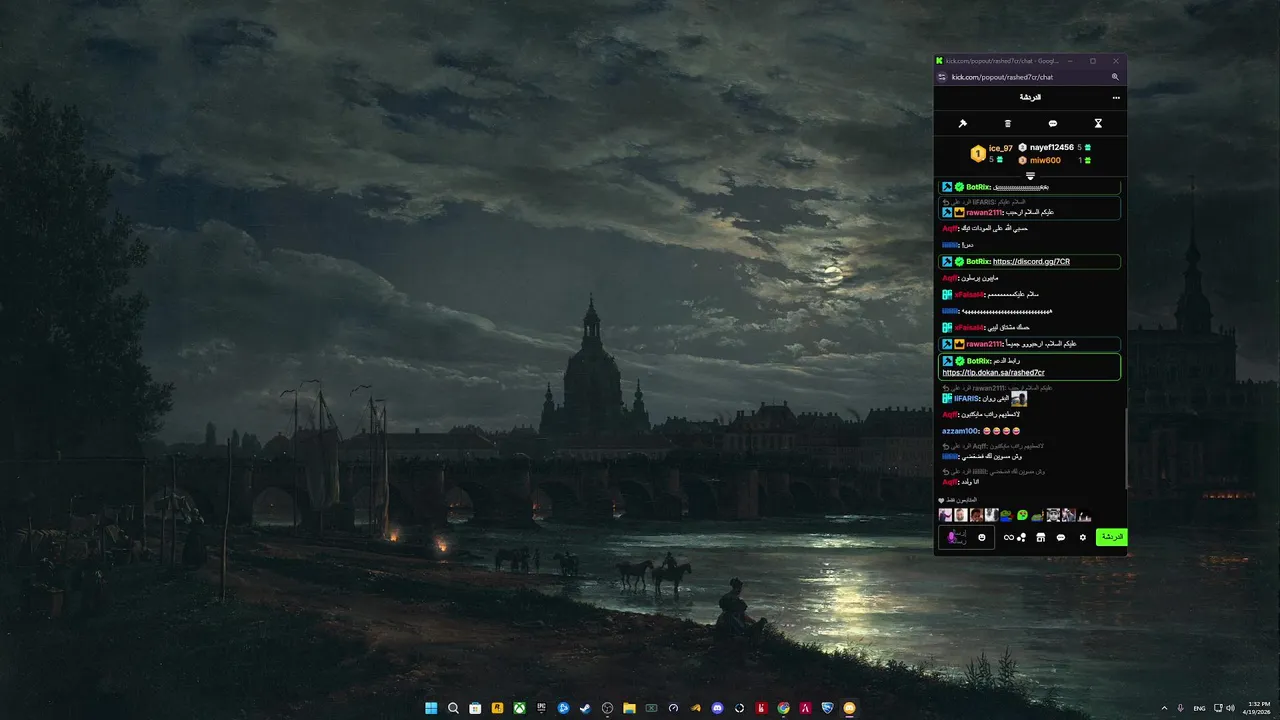
Task: Click the heart followers-only icon
Action: click(942, 500)
